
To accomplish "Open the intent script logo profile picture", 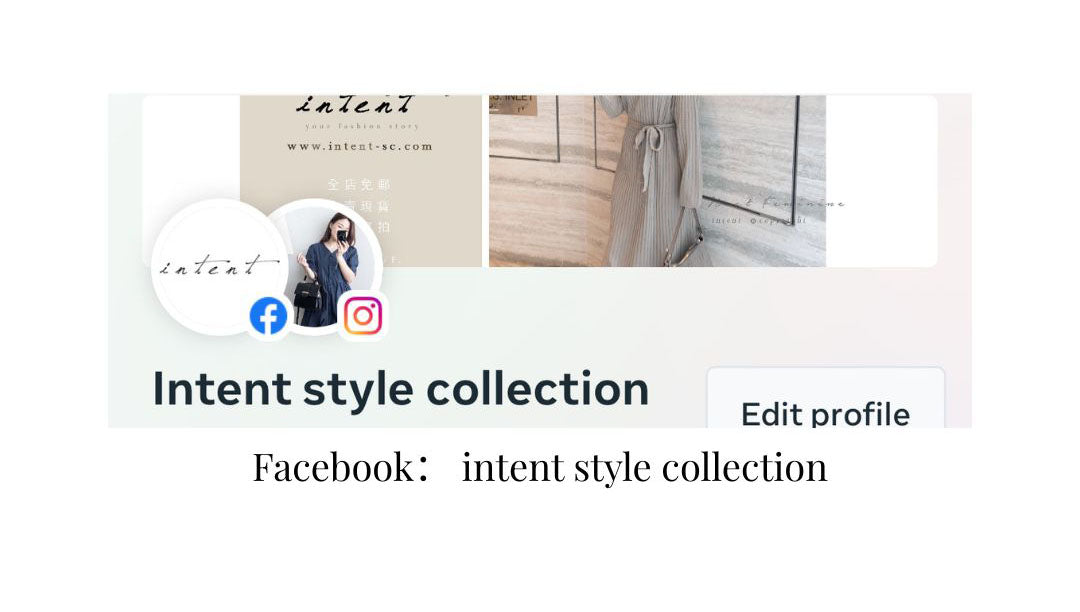I will point(220,267).
